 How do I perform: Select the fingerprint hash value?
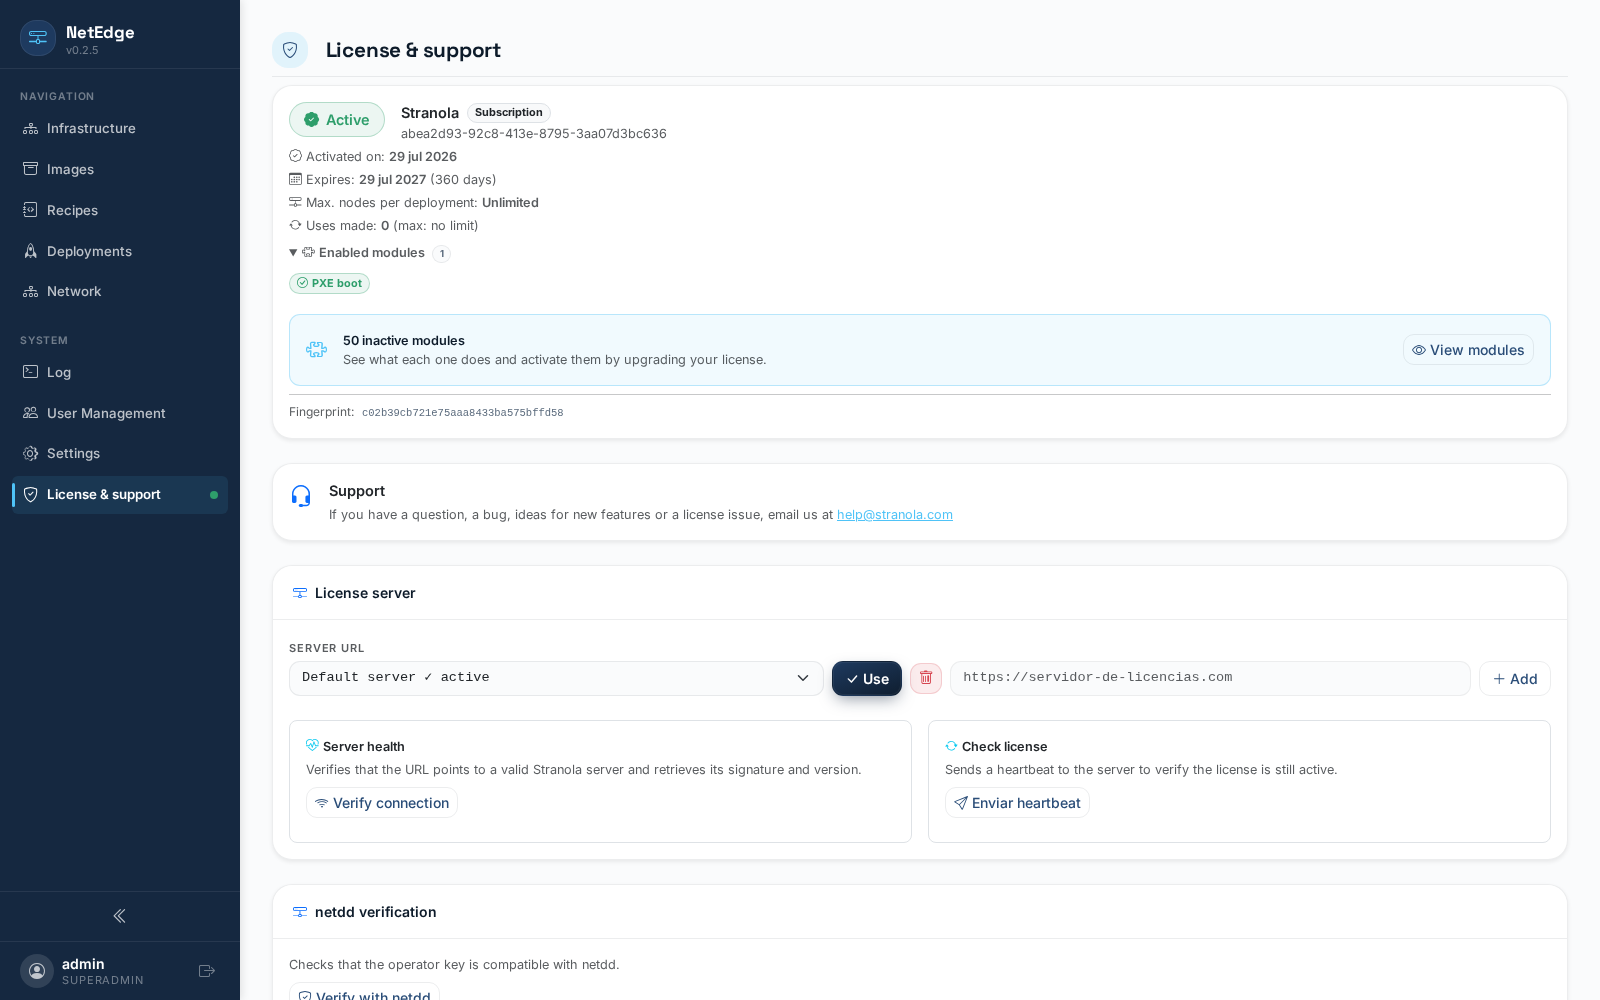pos(463,413)
